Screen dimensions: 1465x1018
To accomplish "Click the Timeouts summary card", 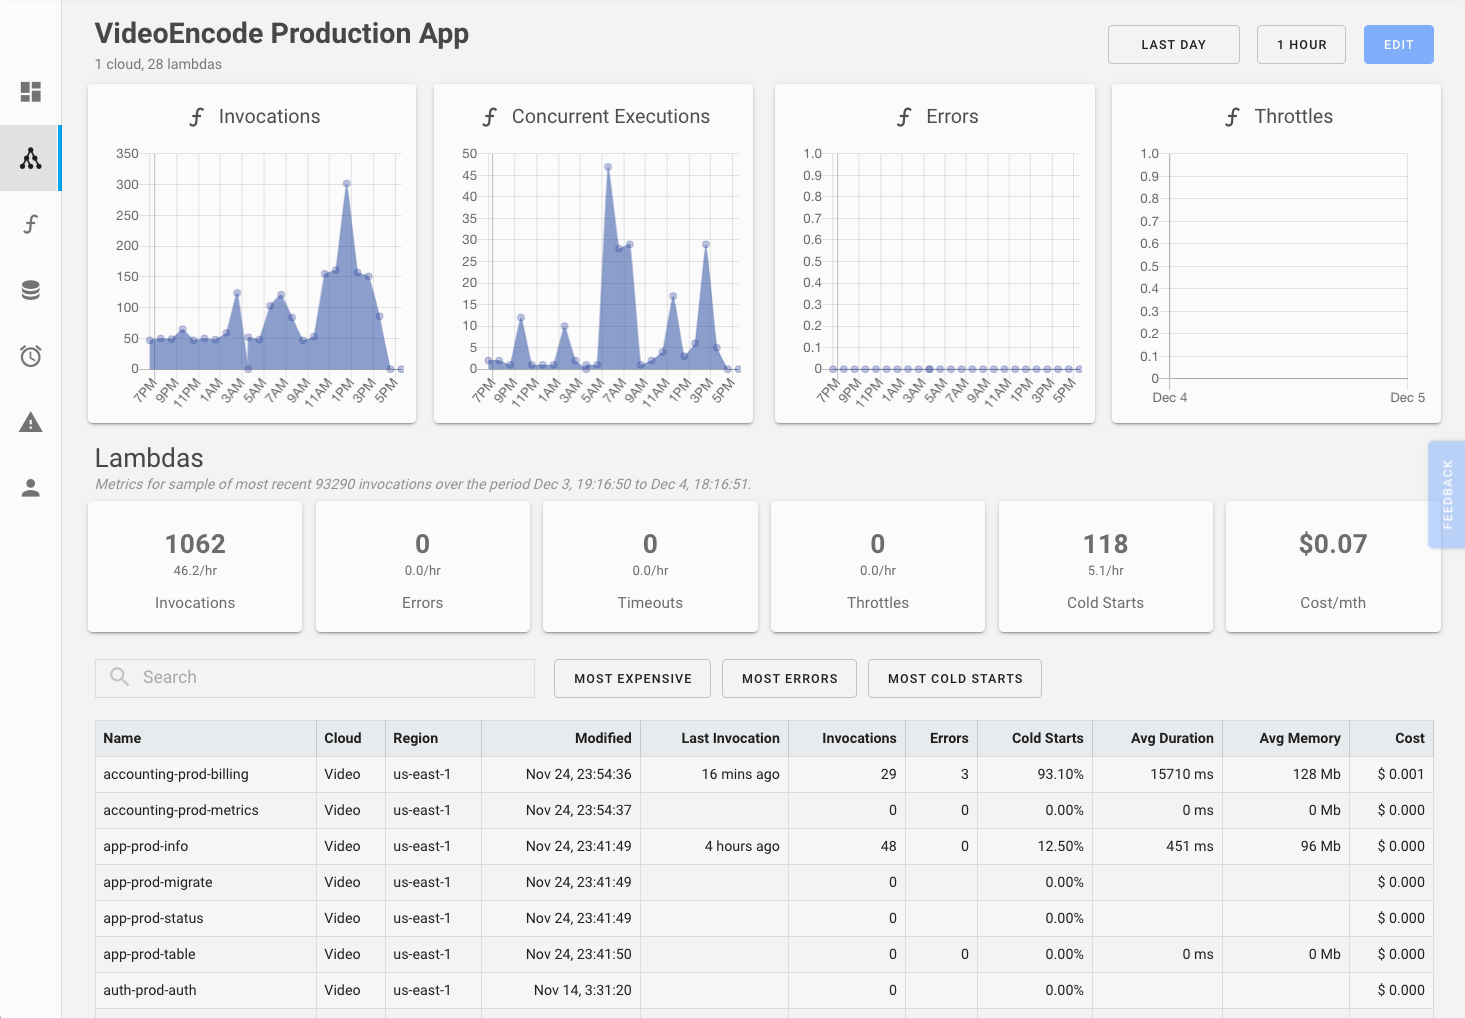I will [x=650, y=566].
